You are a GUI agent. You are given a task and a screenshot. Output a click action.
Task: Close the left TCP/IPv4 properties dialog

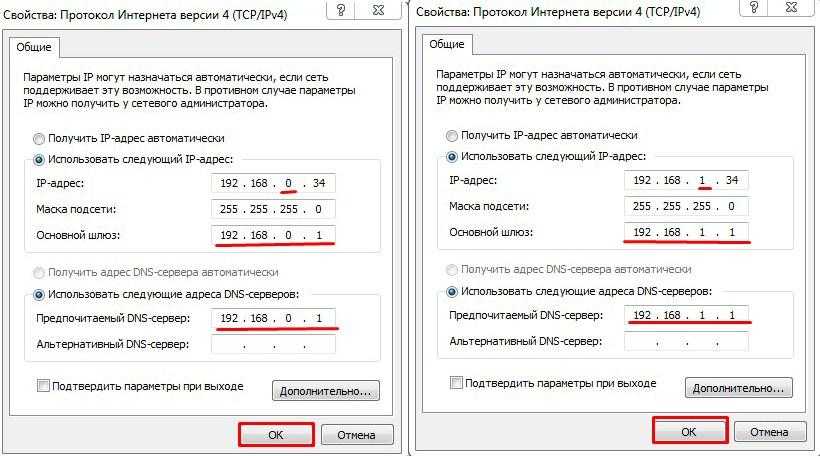[x=379, y=10]
